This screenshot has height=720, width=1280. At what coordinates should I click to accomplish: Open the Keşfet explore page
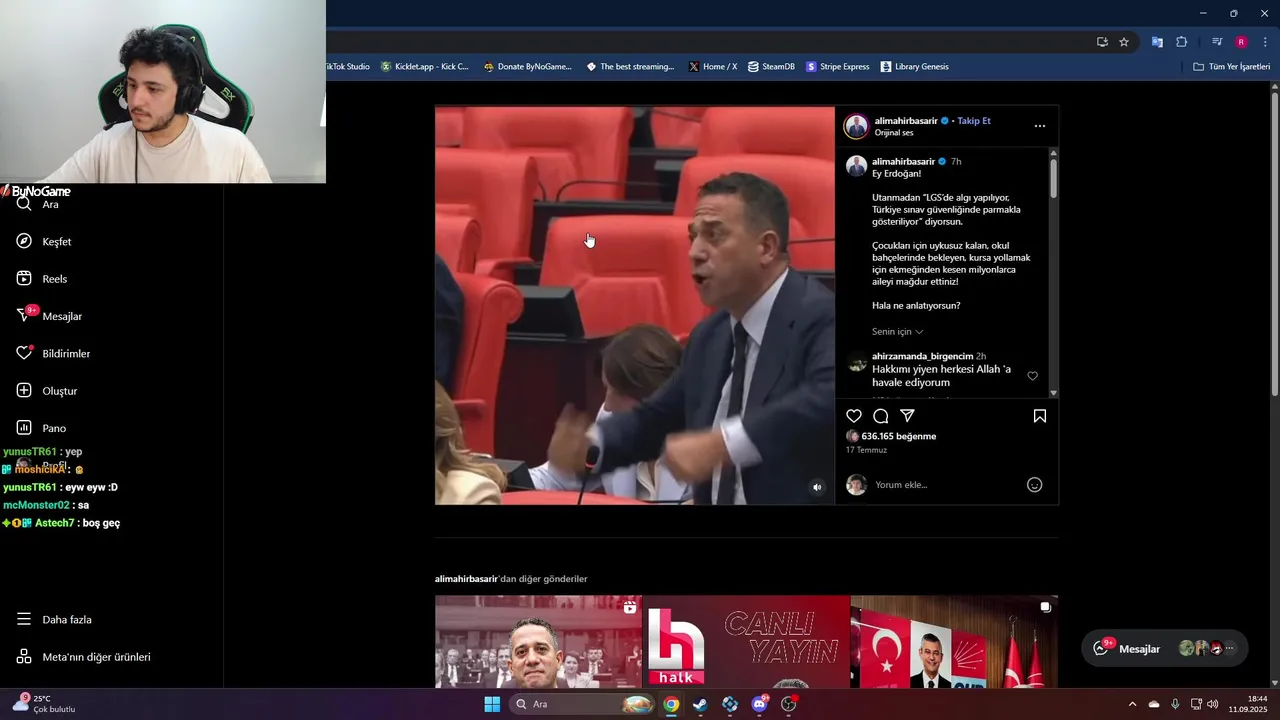click(x=44, y=241)
